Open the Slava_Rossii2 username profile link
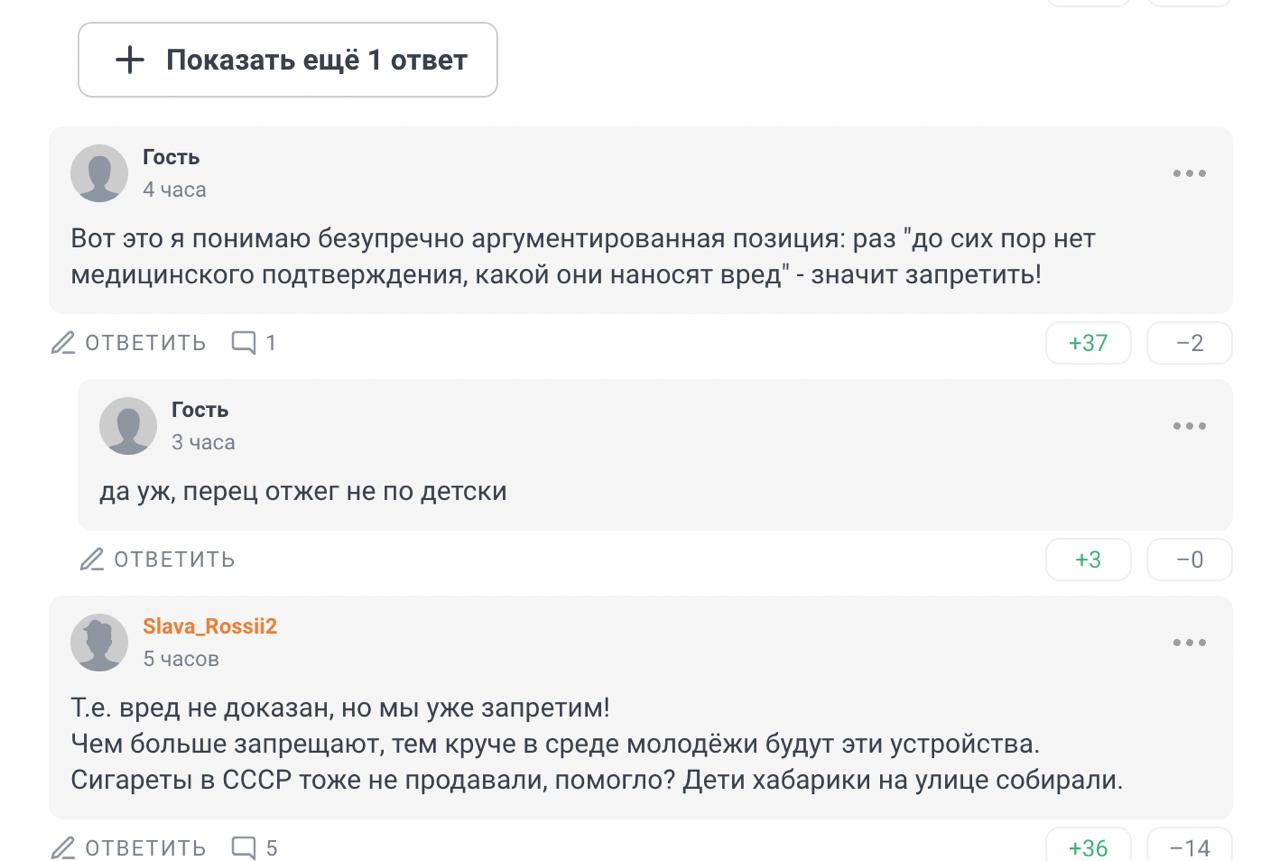Viewport: 1280px width, 861px height. [210, 627]
